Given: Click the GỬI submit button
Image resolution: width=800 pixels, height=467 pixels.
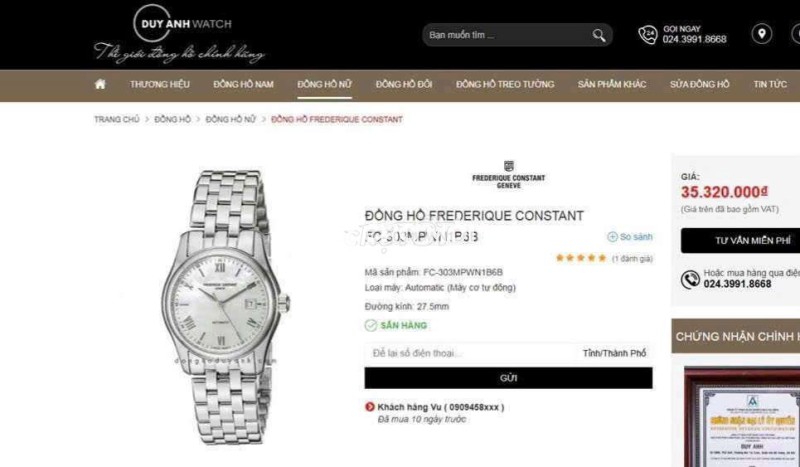Looking at the screenshot, I should tap(508, 378).
